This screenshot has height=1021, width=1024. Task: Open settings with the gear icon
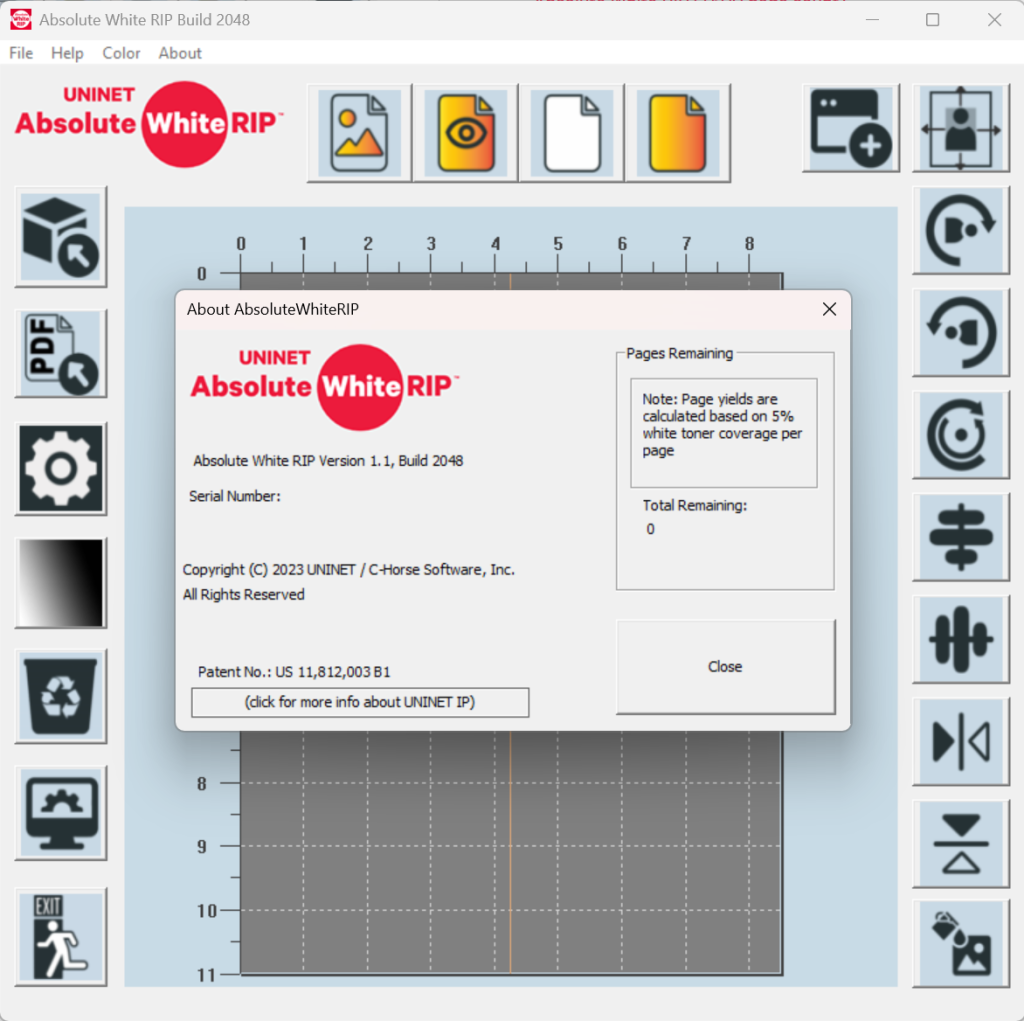click(61, 468)
